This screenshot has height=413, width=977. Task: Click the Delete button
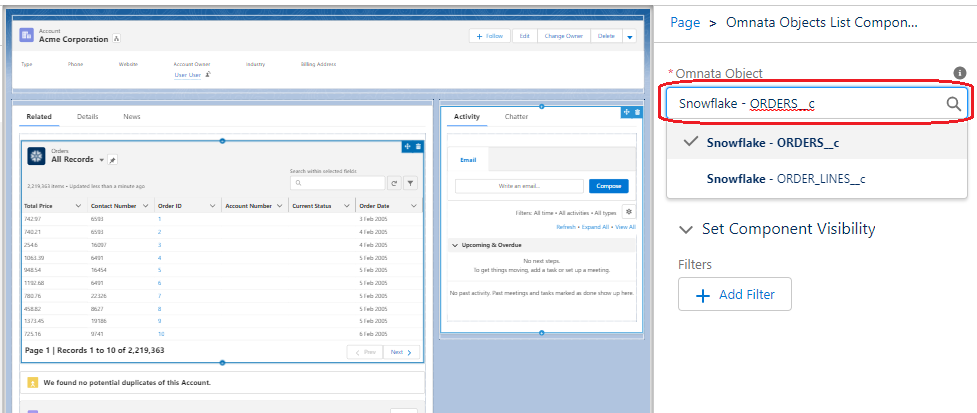(606, 36)
